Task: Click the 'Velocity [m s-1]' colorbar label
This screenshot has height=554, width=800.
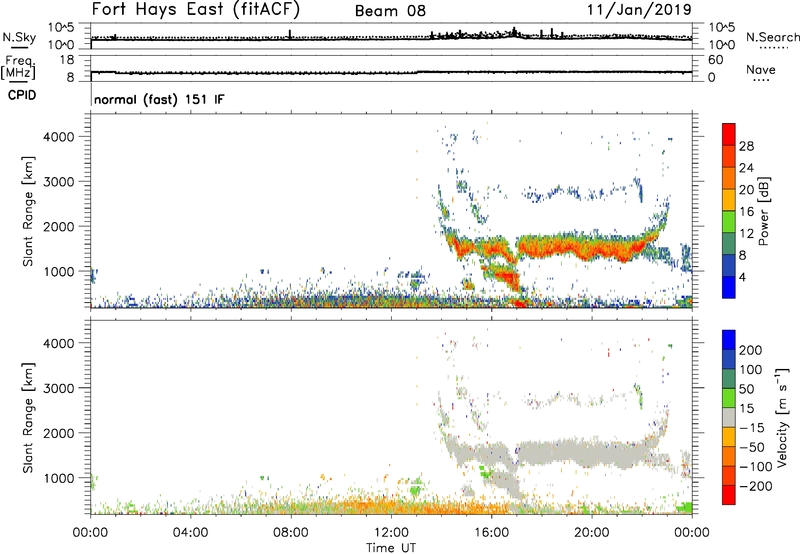Action: 781,417
